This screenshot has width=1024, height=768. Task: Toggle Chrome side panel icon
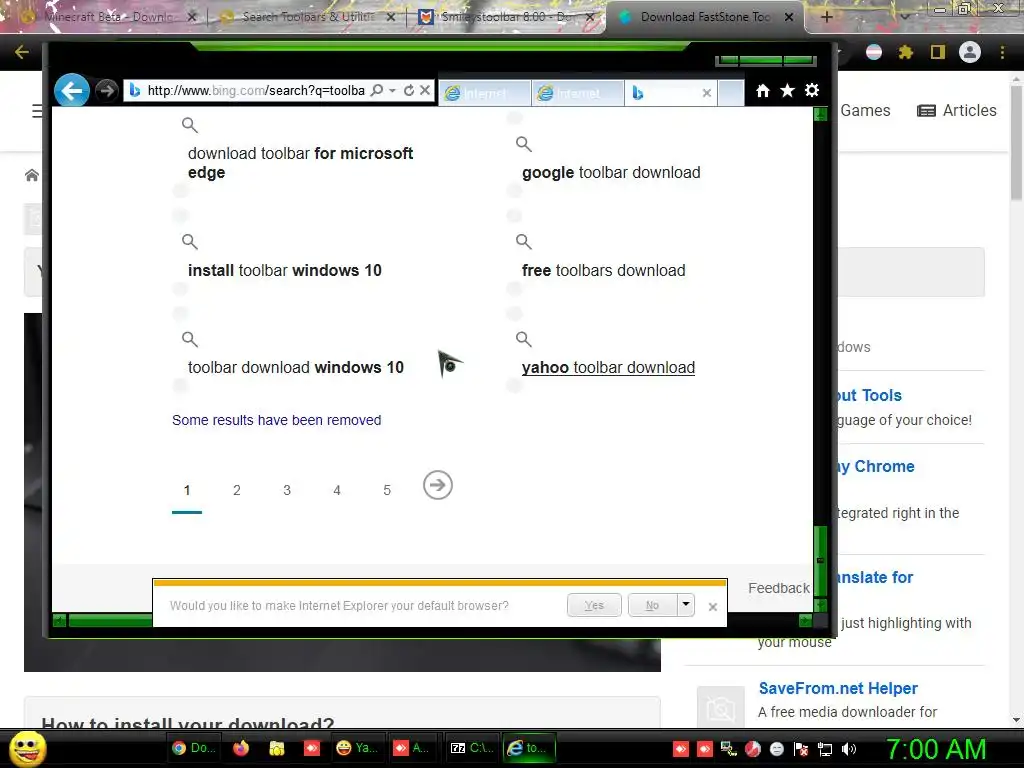938,52
